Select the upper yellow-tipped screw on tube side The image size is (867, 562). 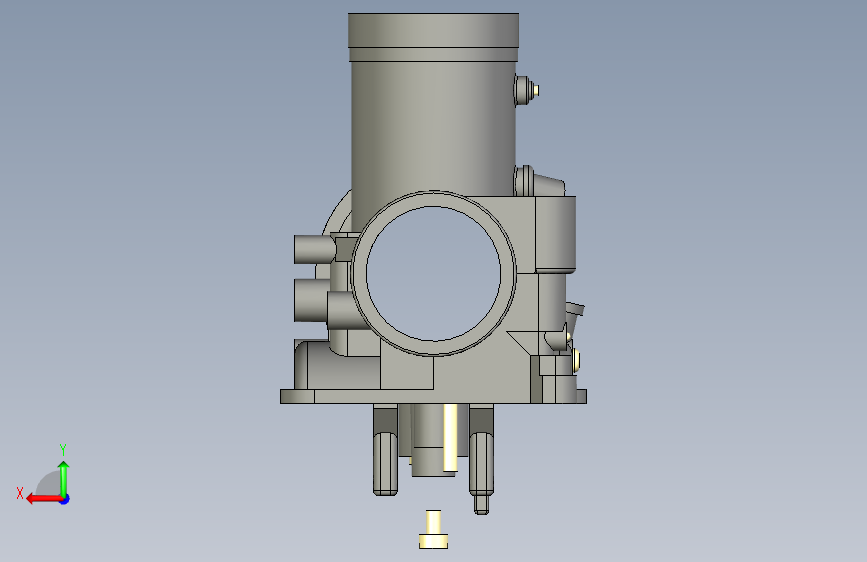[526, 91]
